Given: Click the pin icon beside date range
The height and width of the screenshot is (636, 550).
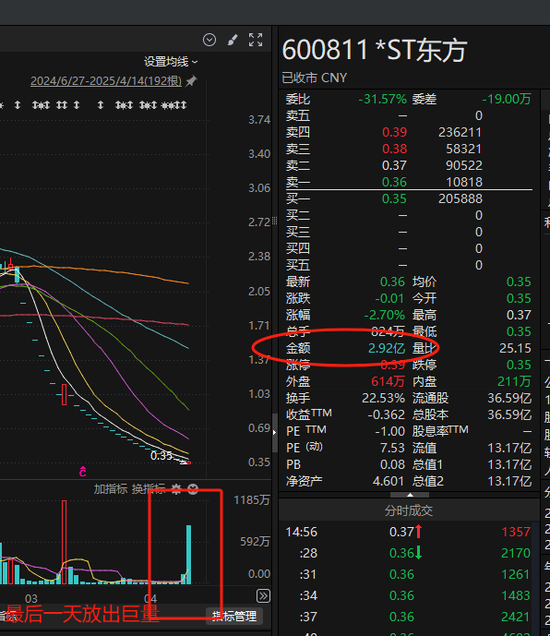Looking at the screenshot, I should coord(191,81).
